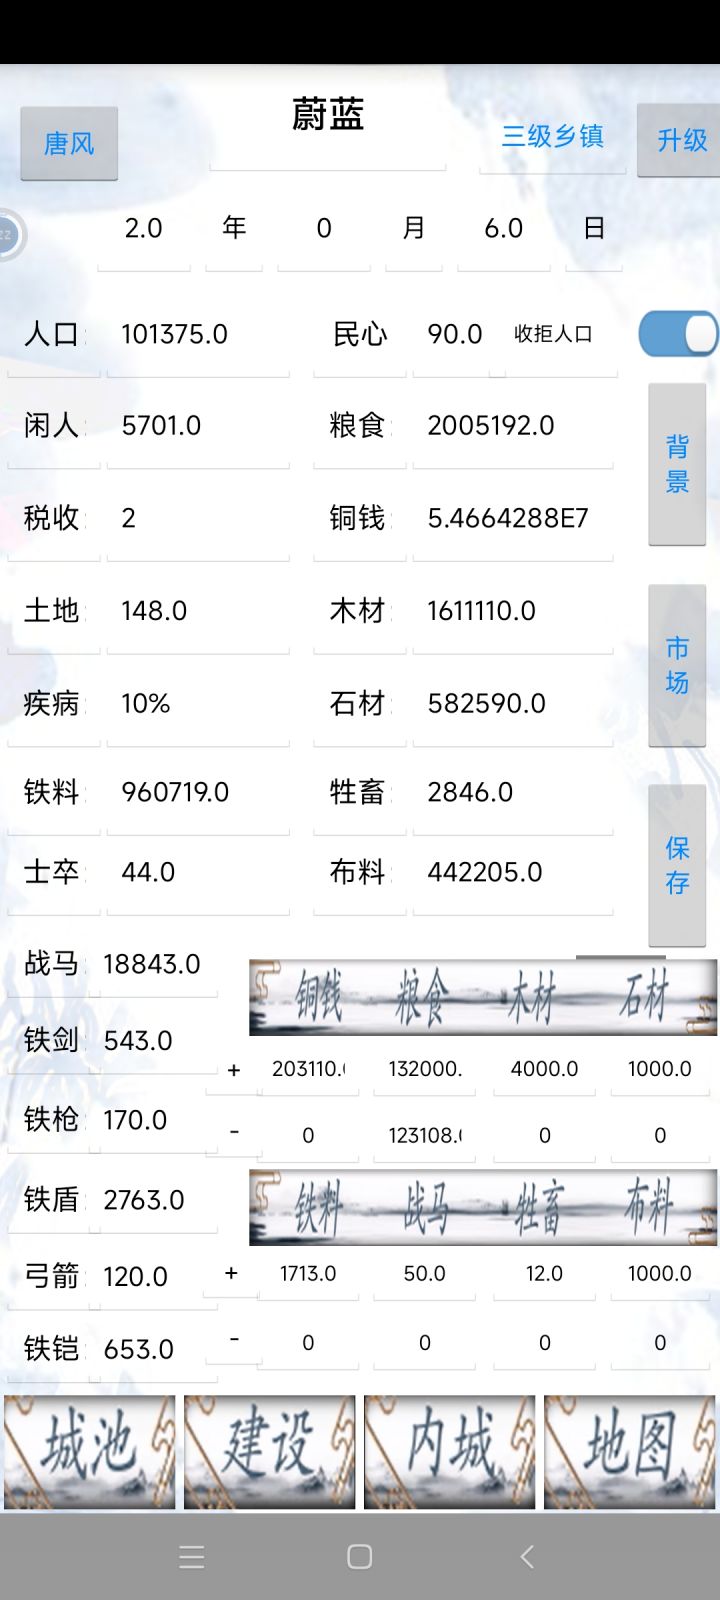Tap the income value 50.0 under 战马
Screen dimensions: 720x1600
425,1274
